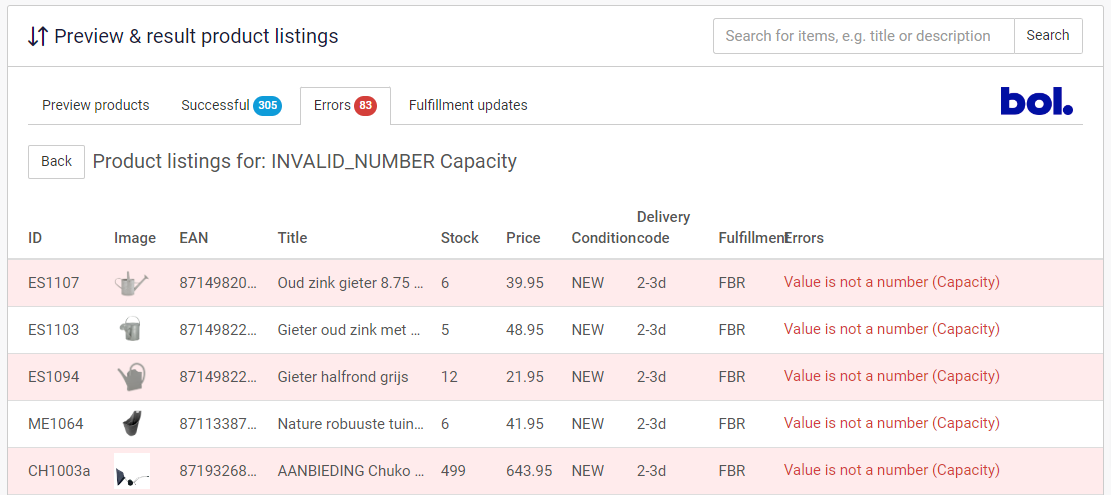
Task: Click the sort arrows icon beside the heading
Action: (38, 37)
